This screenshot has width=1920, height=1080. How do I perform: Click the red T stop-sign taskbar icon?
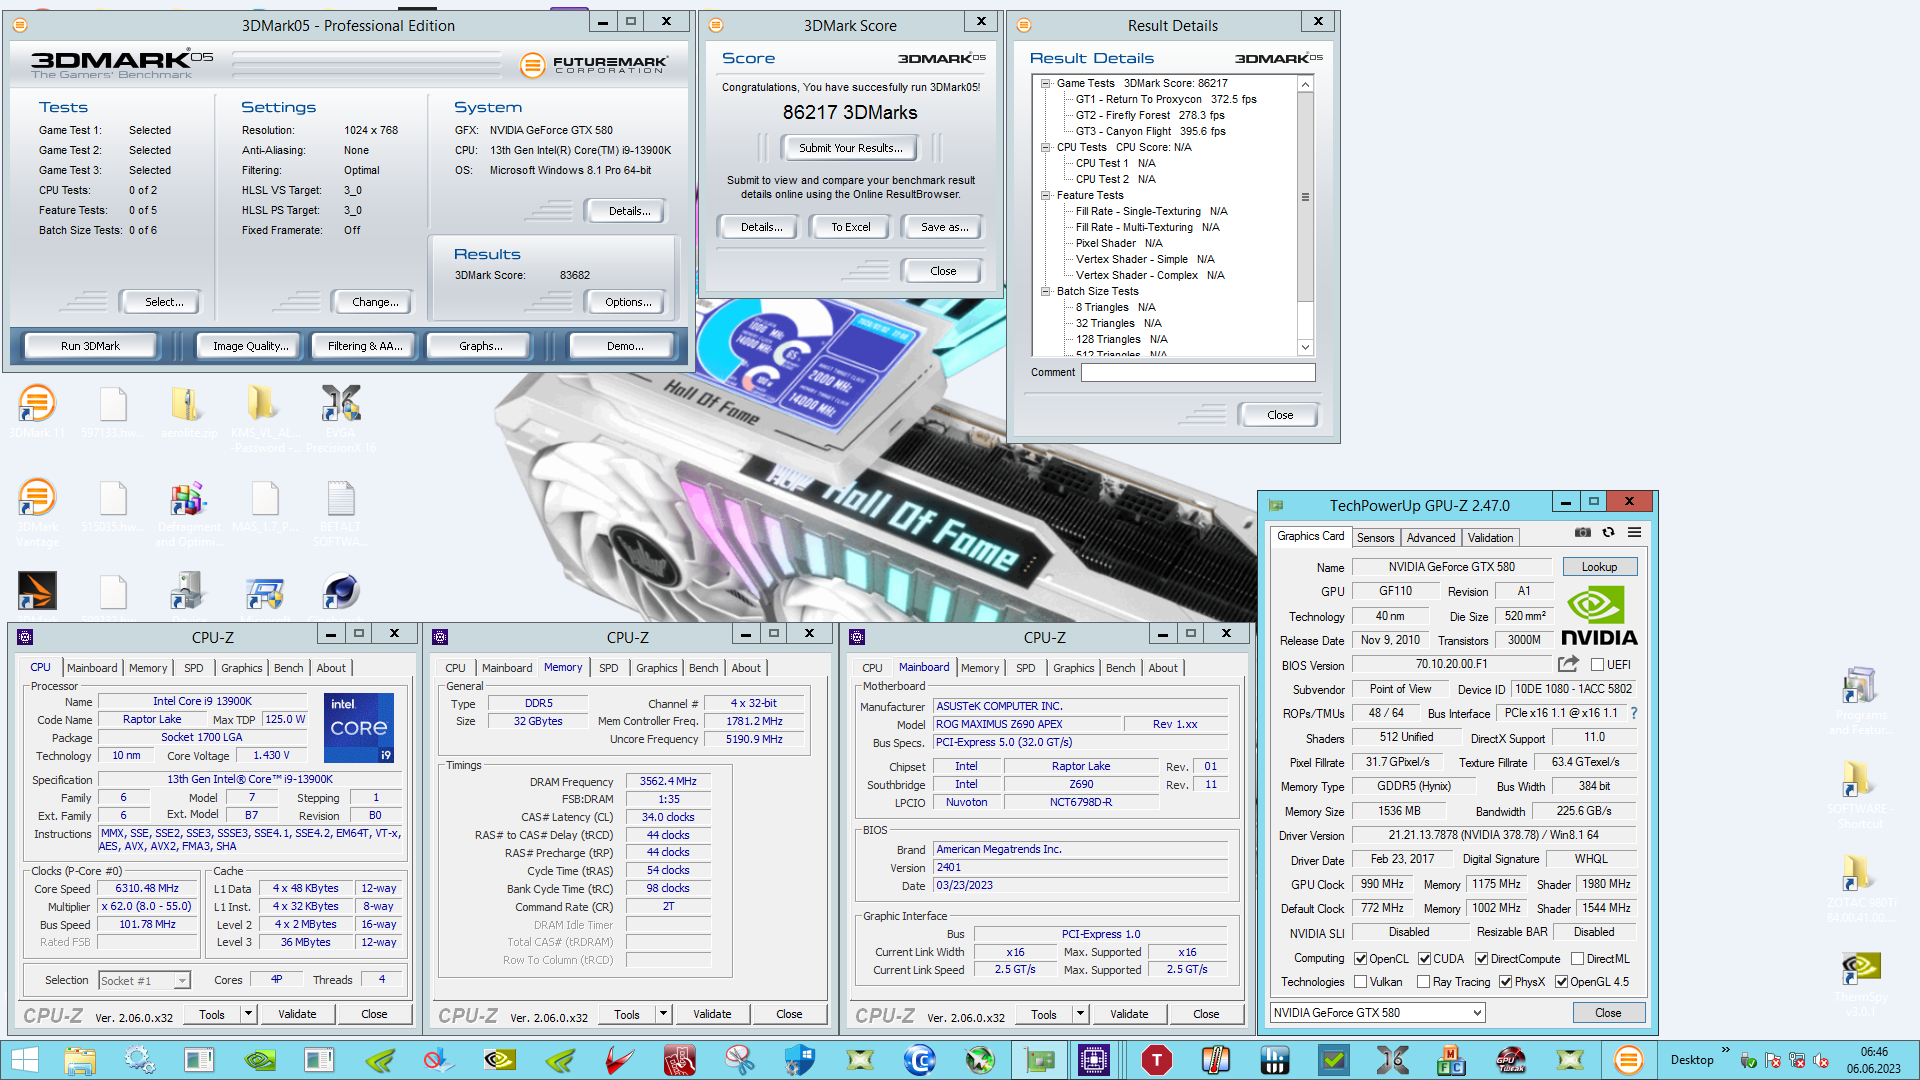(x=1156, y=1060)
